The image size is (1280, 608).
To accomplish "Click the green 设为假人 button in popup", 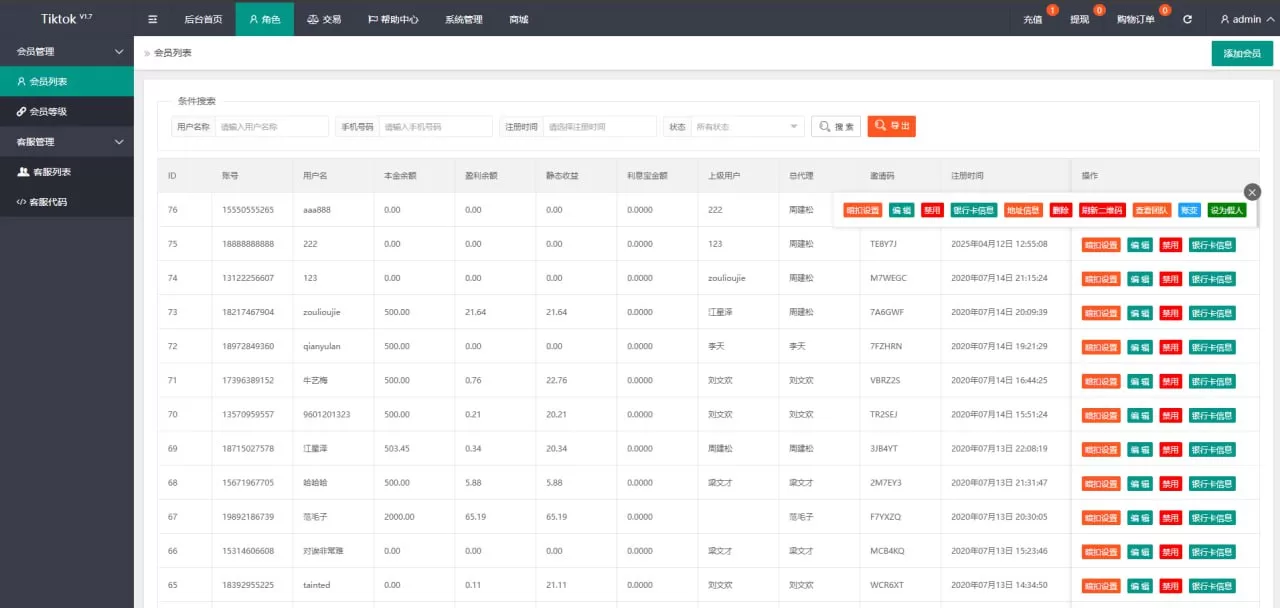I will pyautogui.click(x=1226, y=211).
